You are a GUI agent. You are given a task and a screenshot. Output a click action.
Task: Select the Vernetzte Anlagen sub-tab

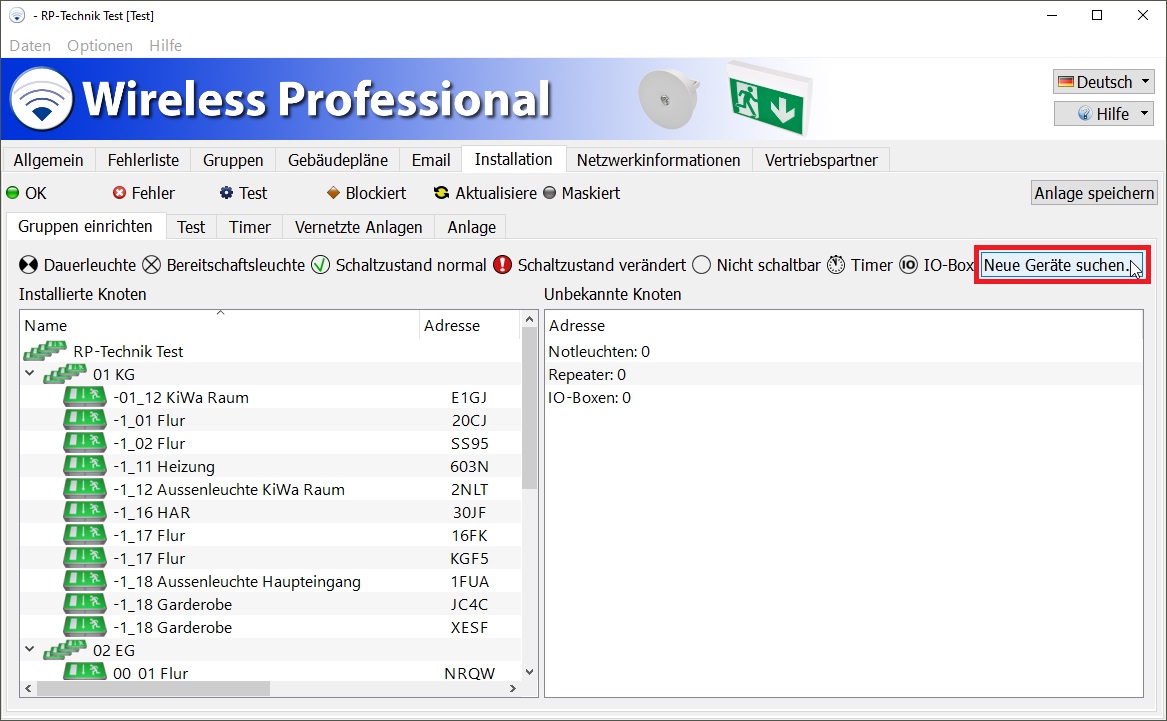pyautogui.click(x=359, y=227)
